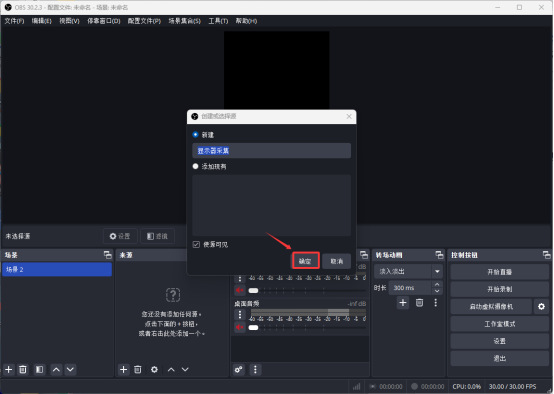Delete the source using the 来源 trash icon

pos(138,370)
